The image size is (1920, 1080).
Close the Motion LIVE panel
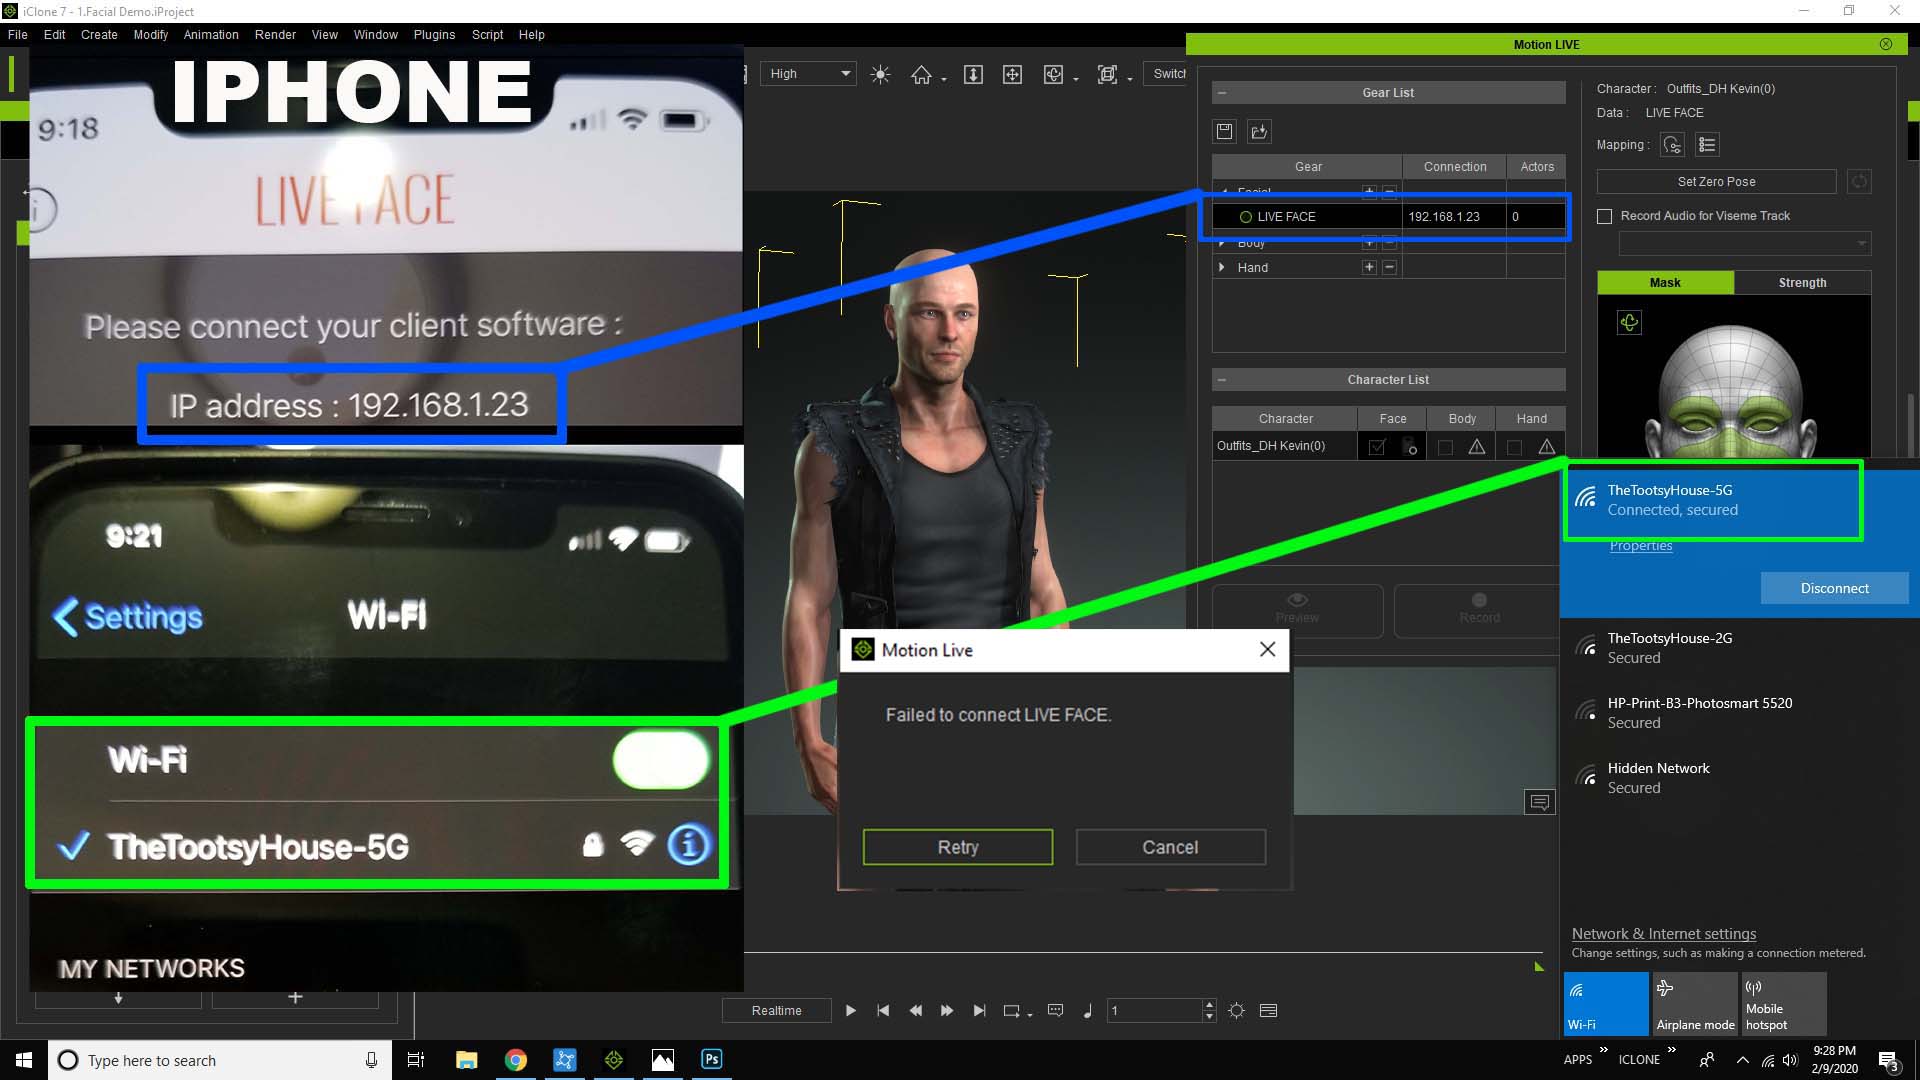pyautogui.click(x=1886, y=44)
